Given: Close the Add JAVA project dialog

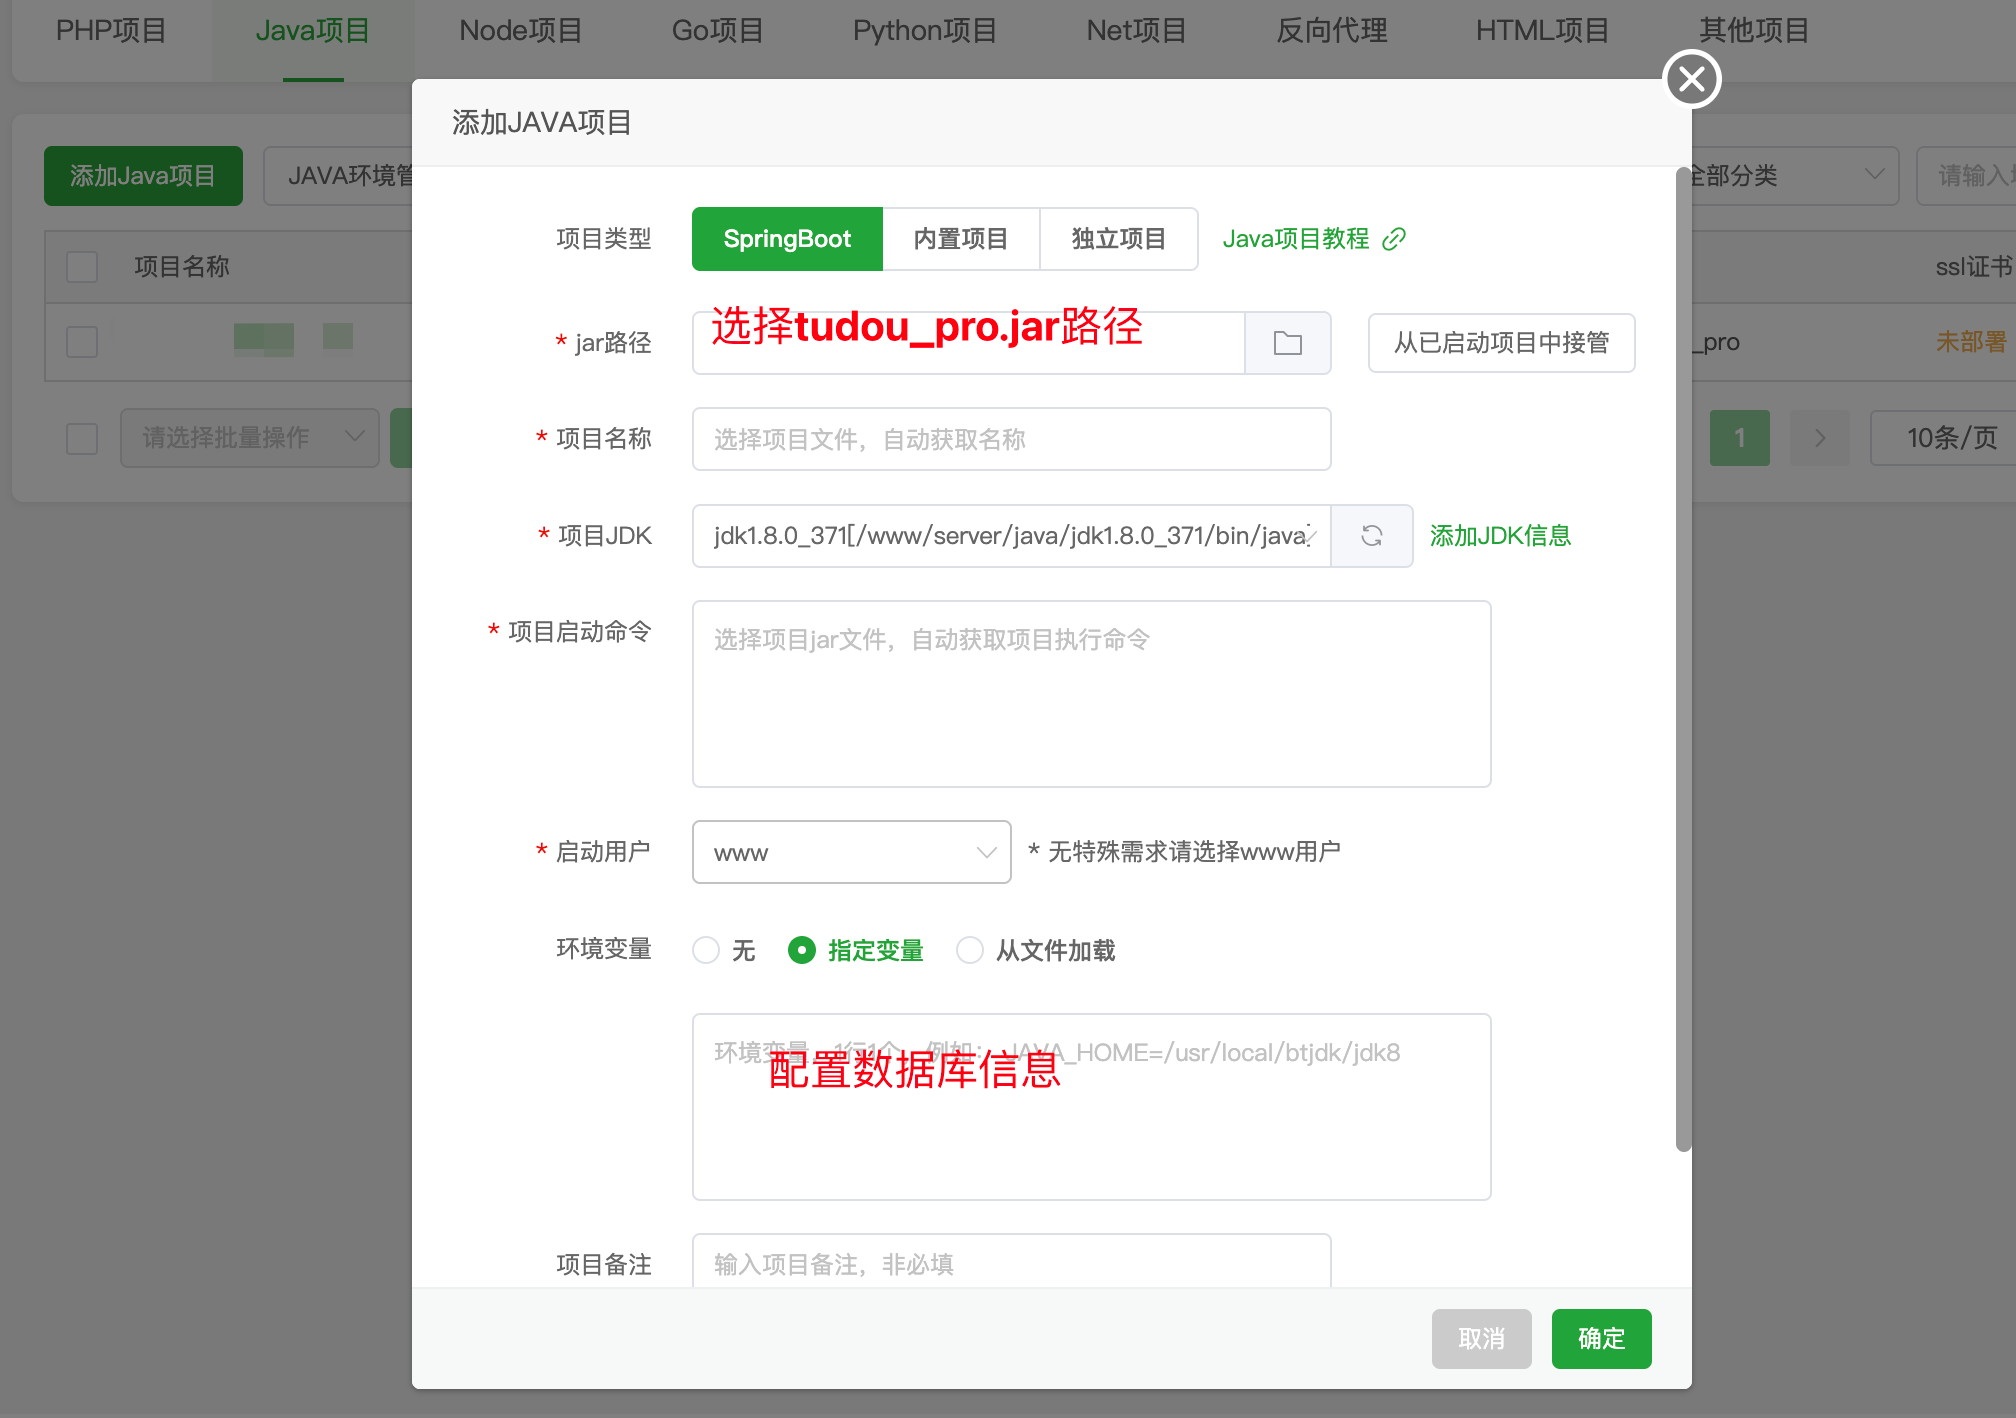Looking at the screenshot, I should [x=1691, y=79].
